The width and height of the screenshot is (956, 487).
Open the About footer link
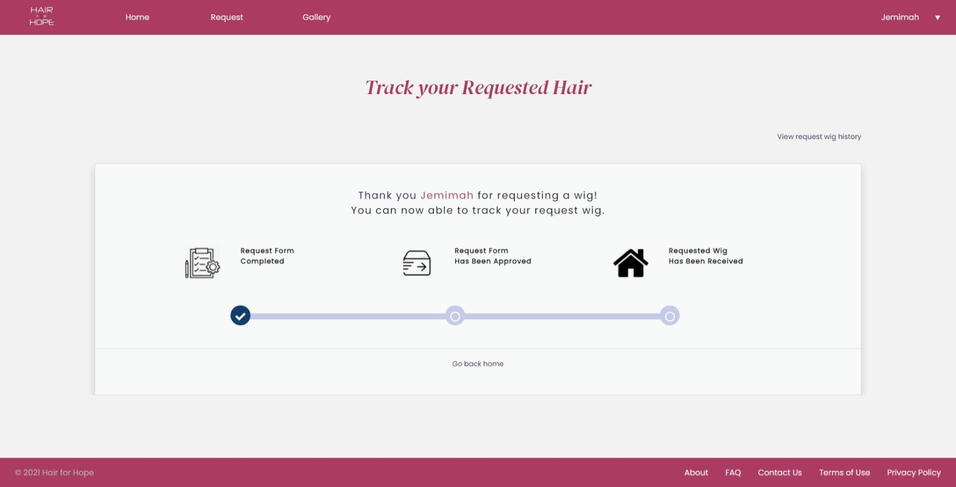[696, 473]
